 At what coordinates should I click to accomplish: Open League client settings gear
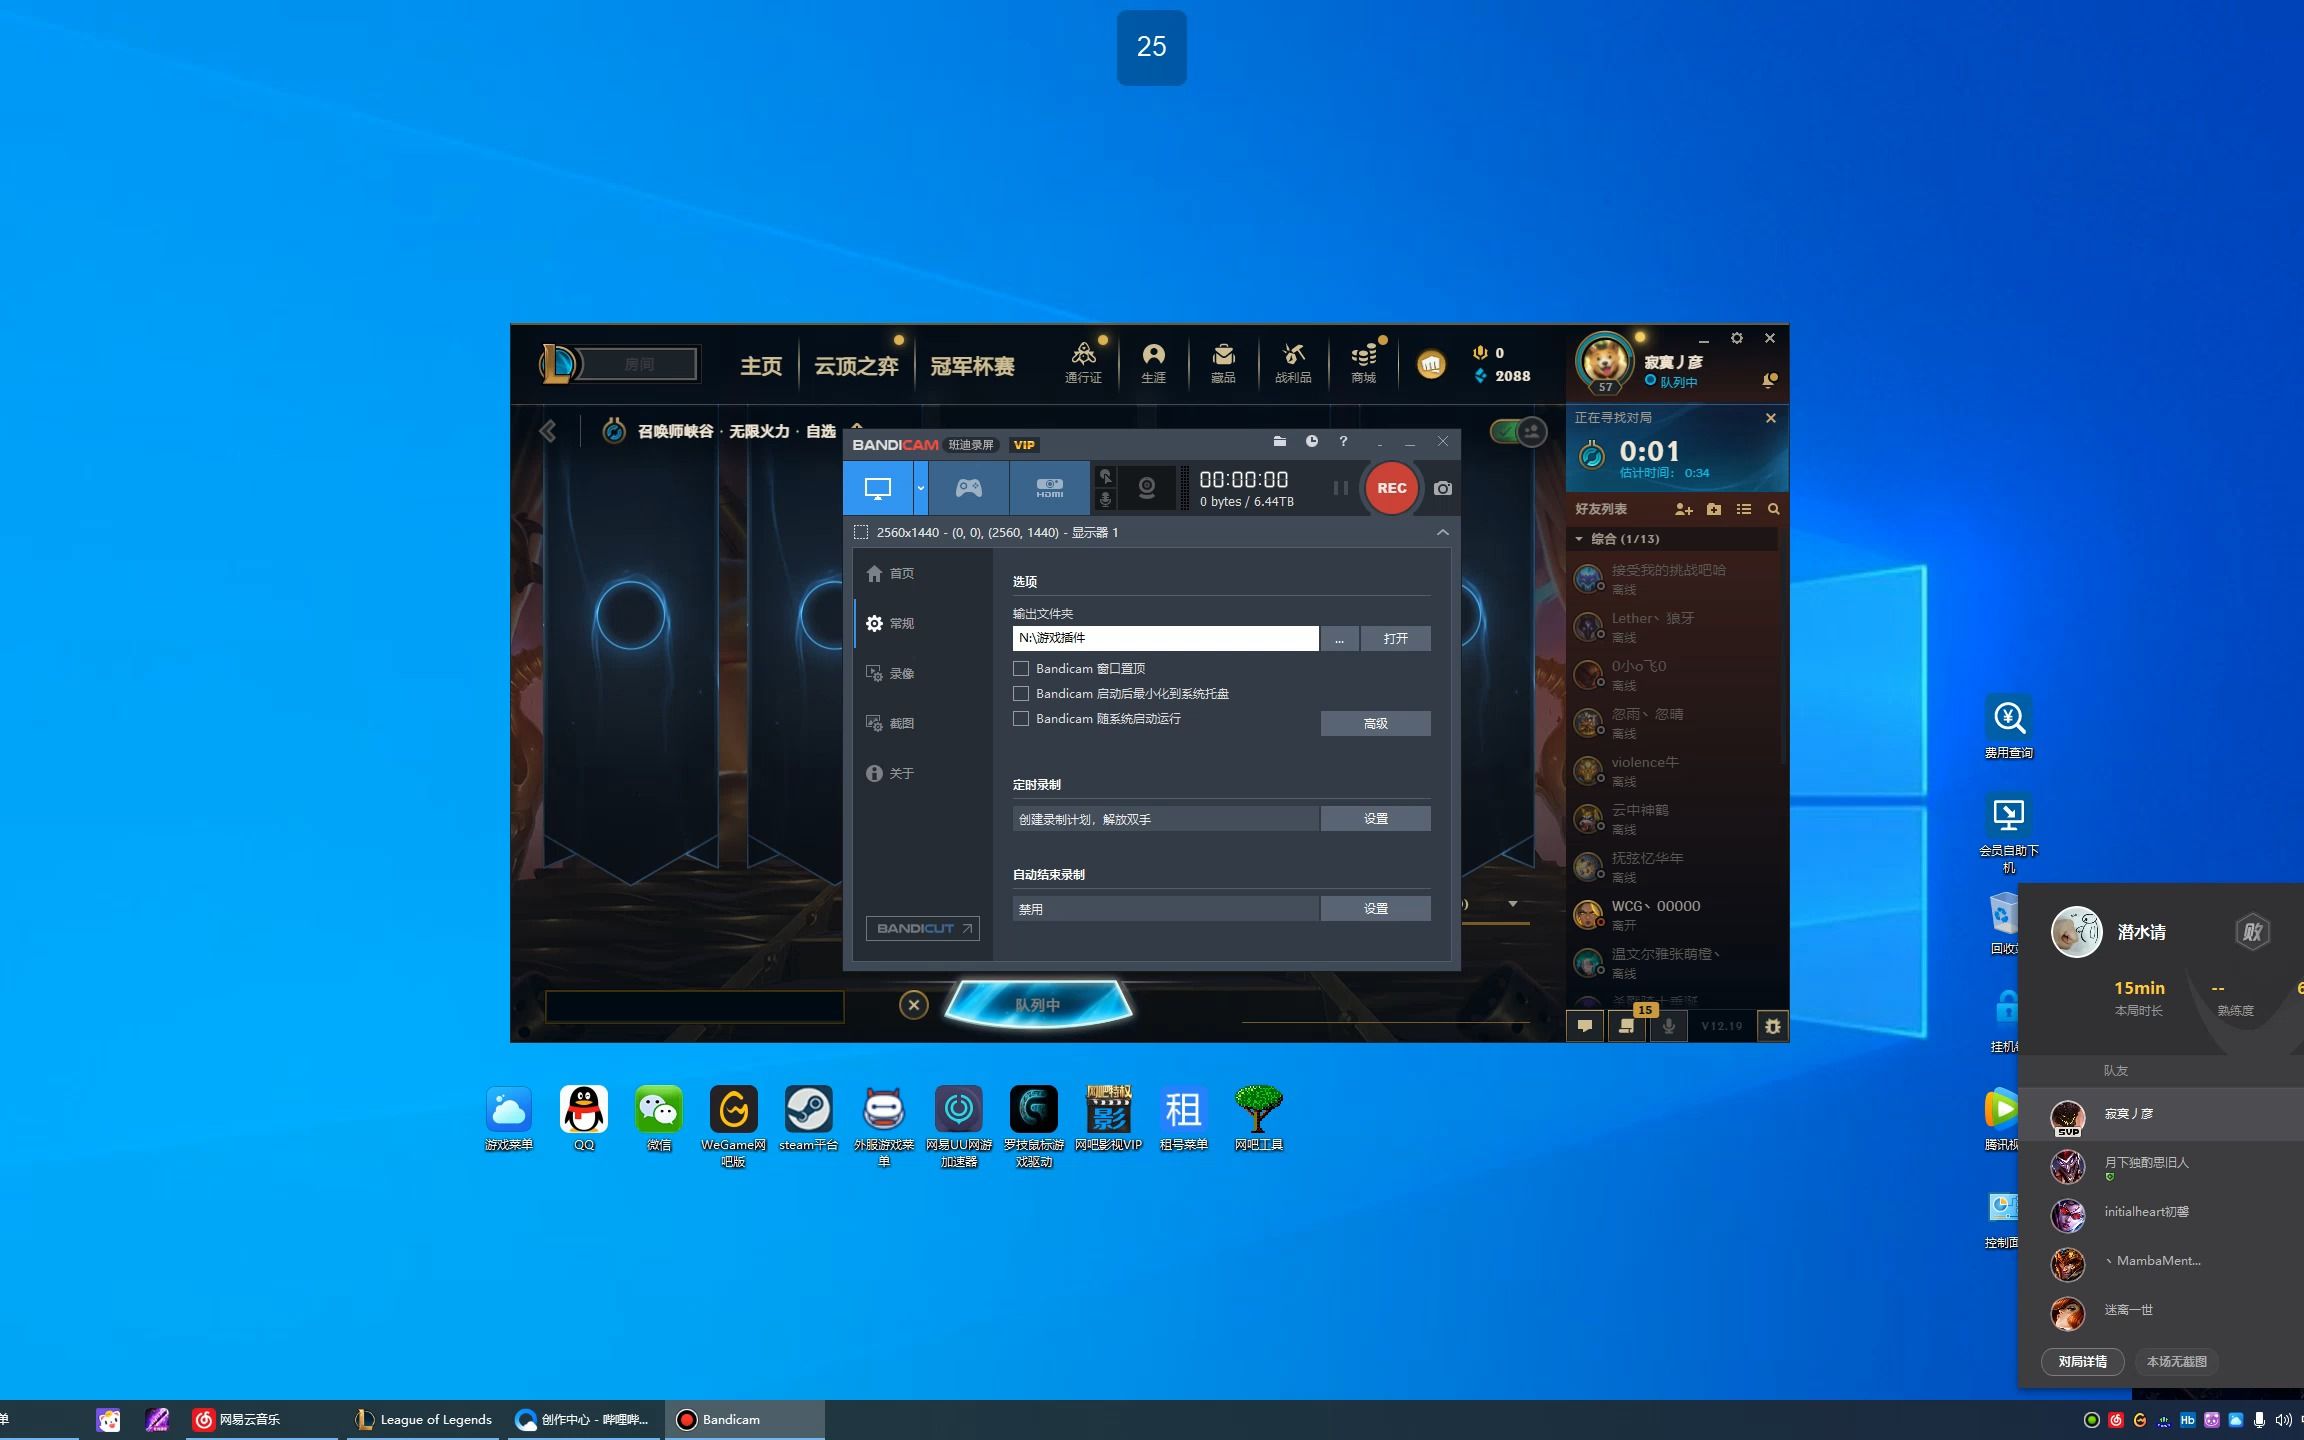[x=1736, y=338]
